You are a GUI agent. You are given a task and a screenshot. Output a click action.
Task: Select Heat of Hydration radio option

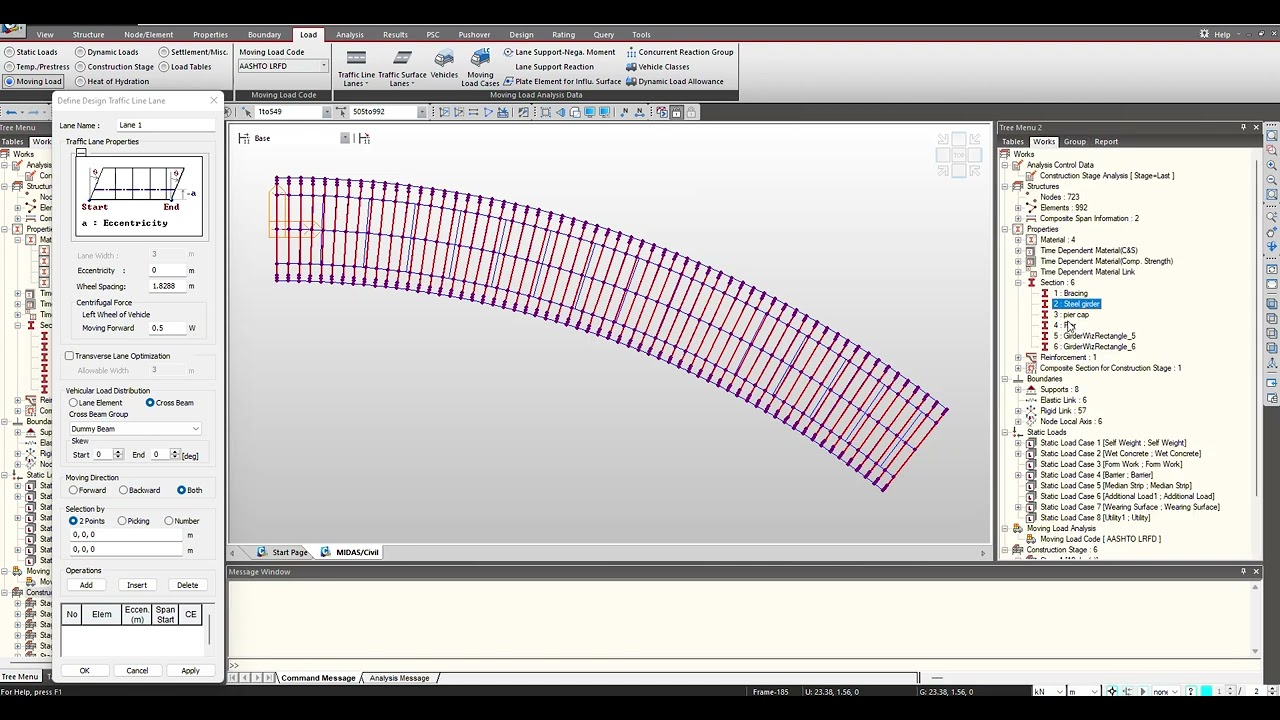tap(112, 81)
